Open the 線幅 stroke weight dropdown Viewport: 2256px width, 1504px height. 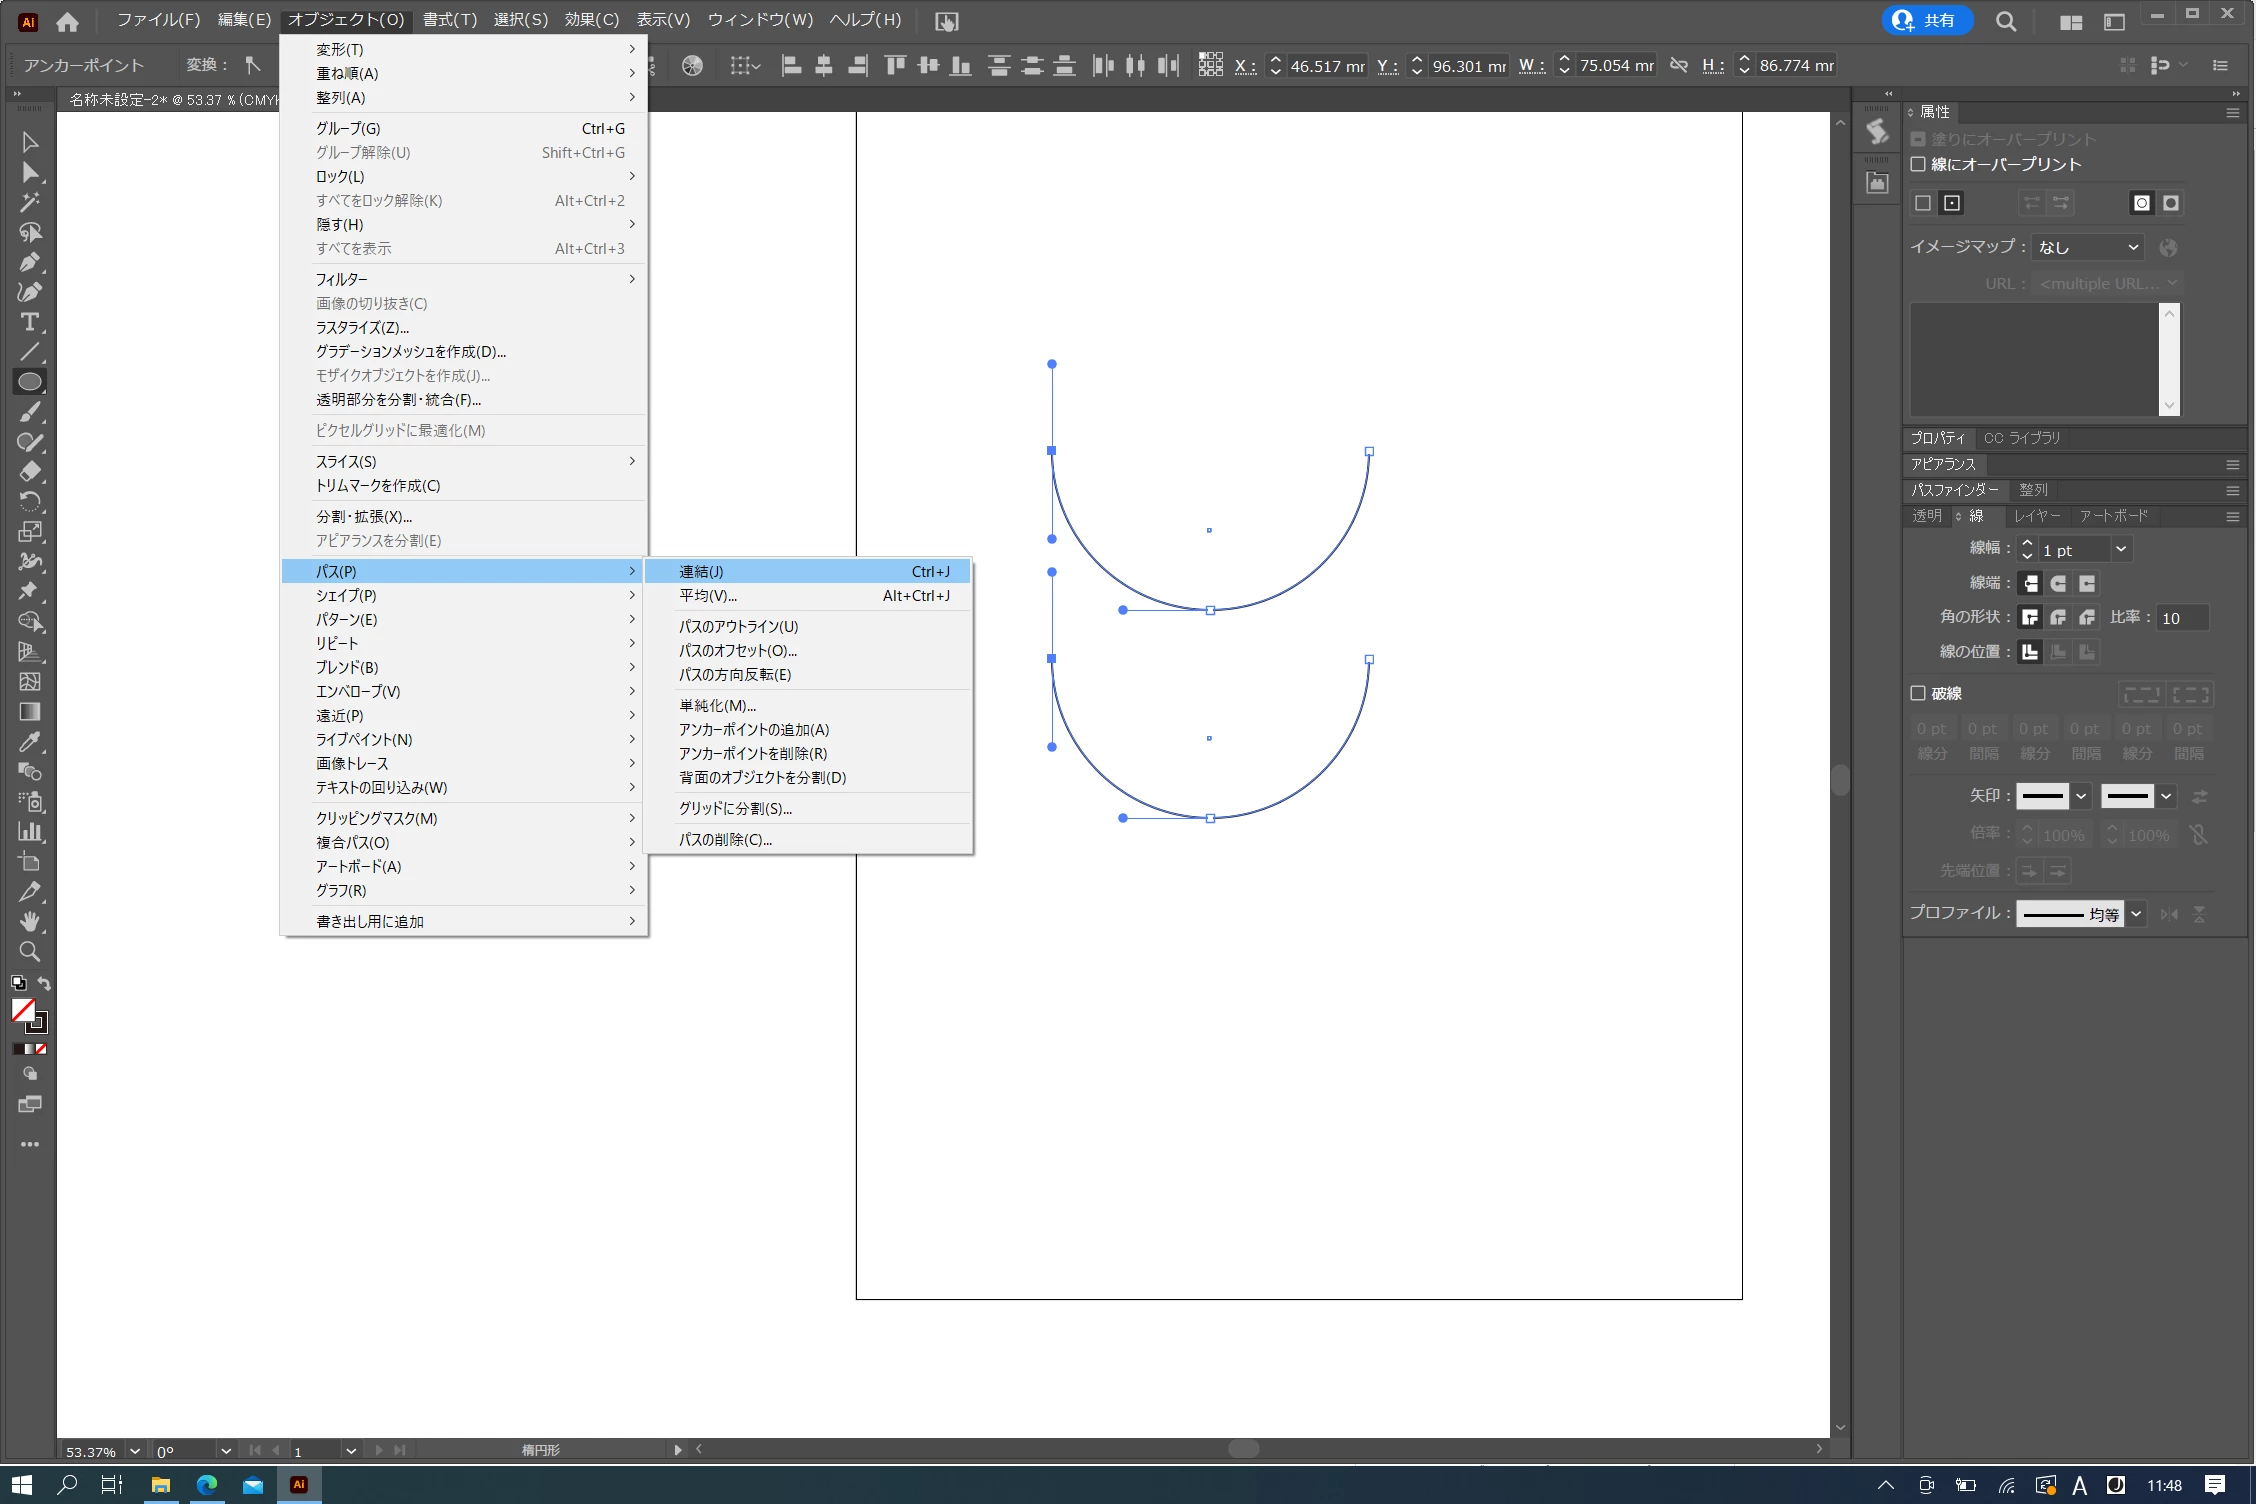[x=2120, y=549]
